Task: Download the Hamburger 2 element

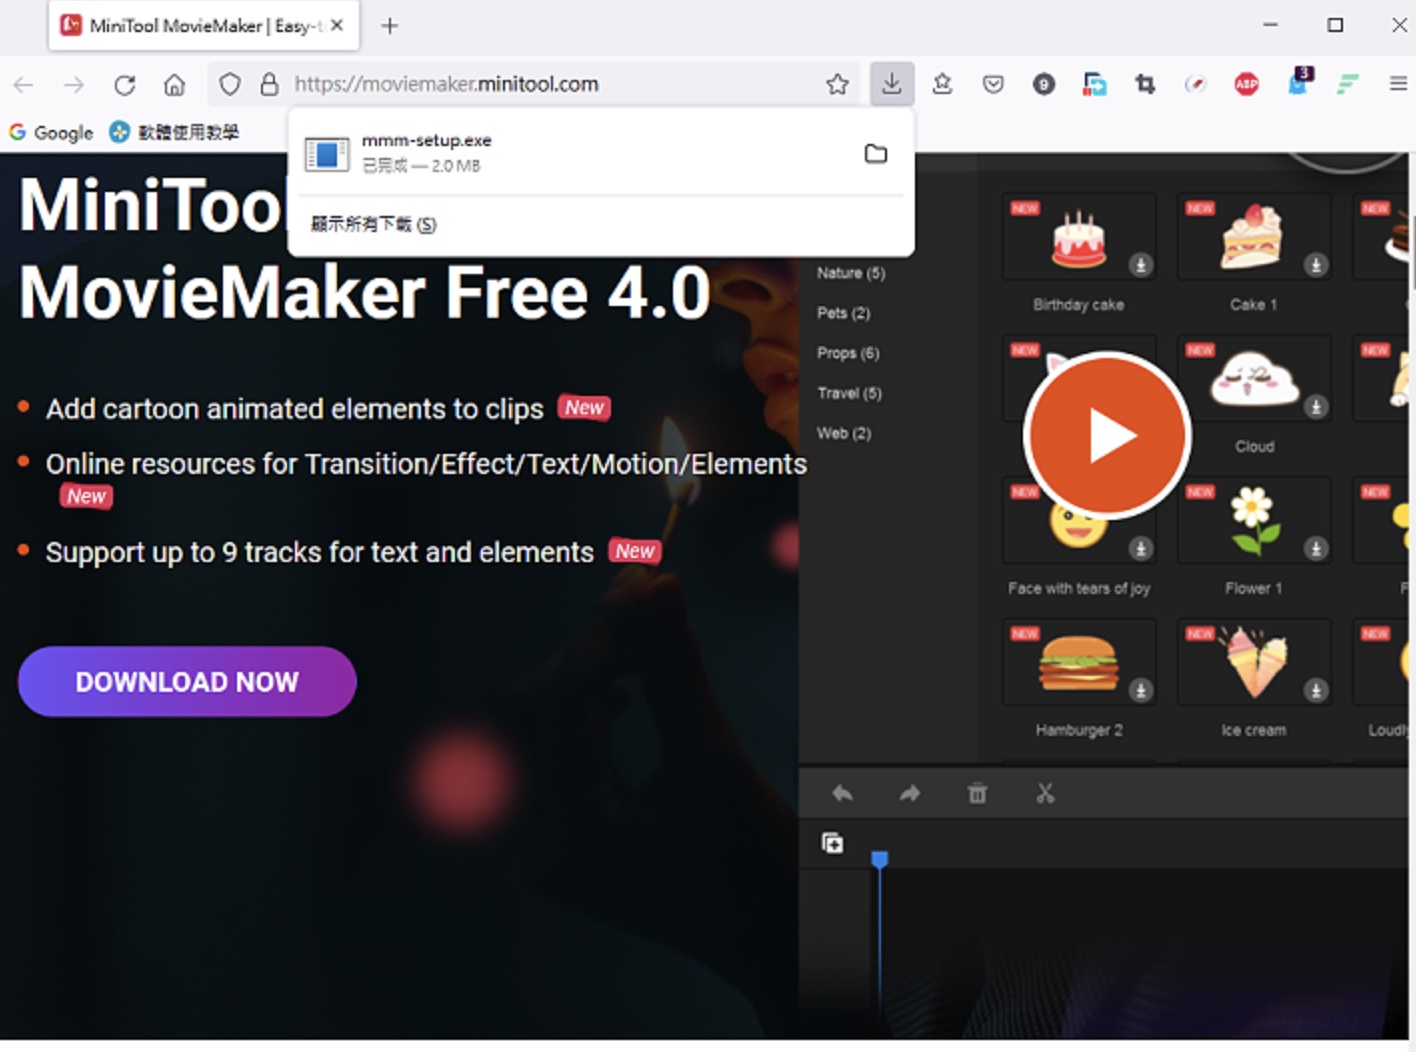Action: point(1140,691)
